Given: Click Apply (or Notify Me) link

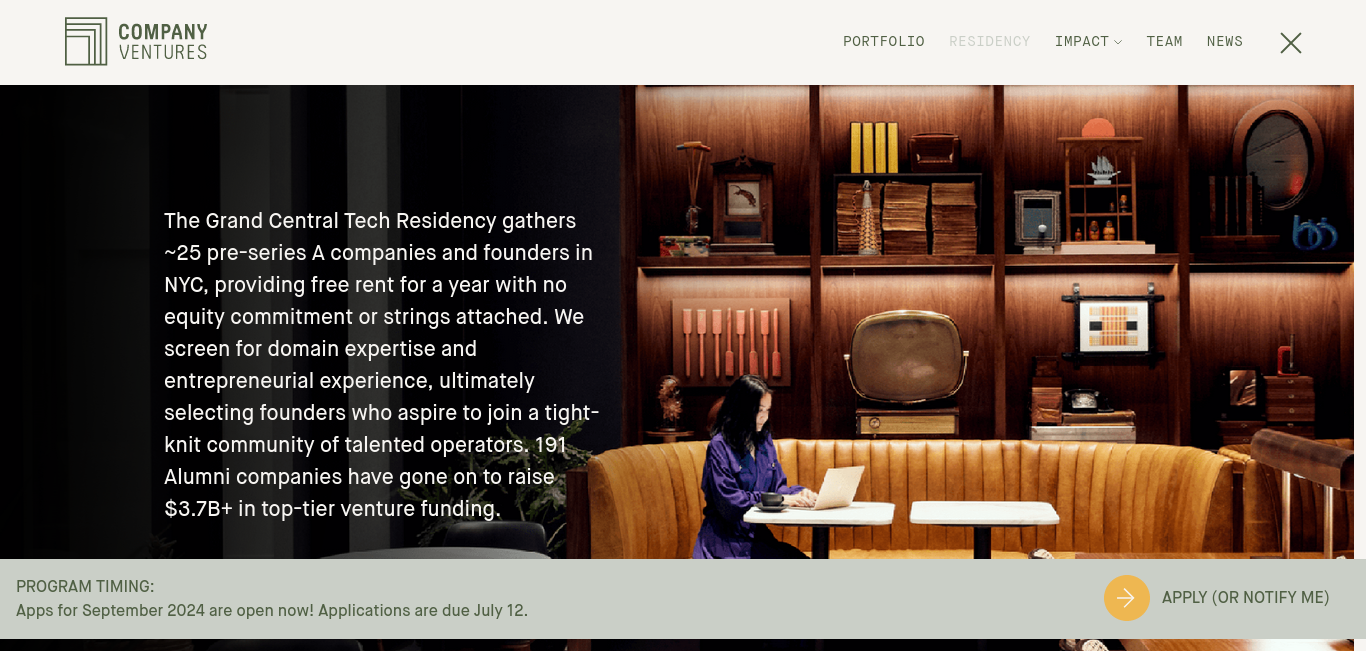Looking at the screenshot, I should coord(1245,598).
